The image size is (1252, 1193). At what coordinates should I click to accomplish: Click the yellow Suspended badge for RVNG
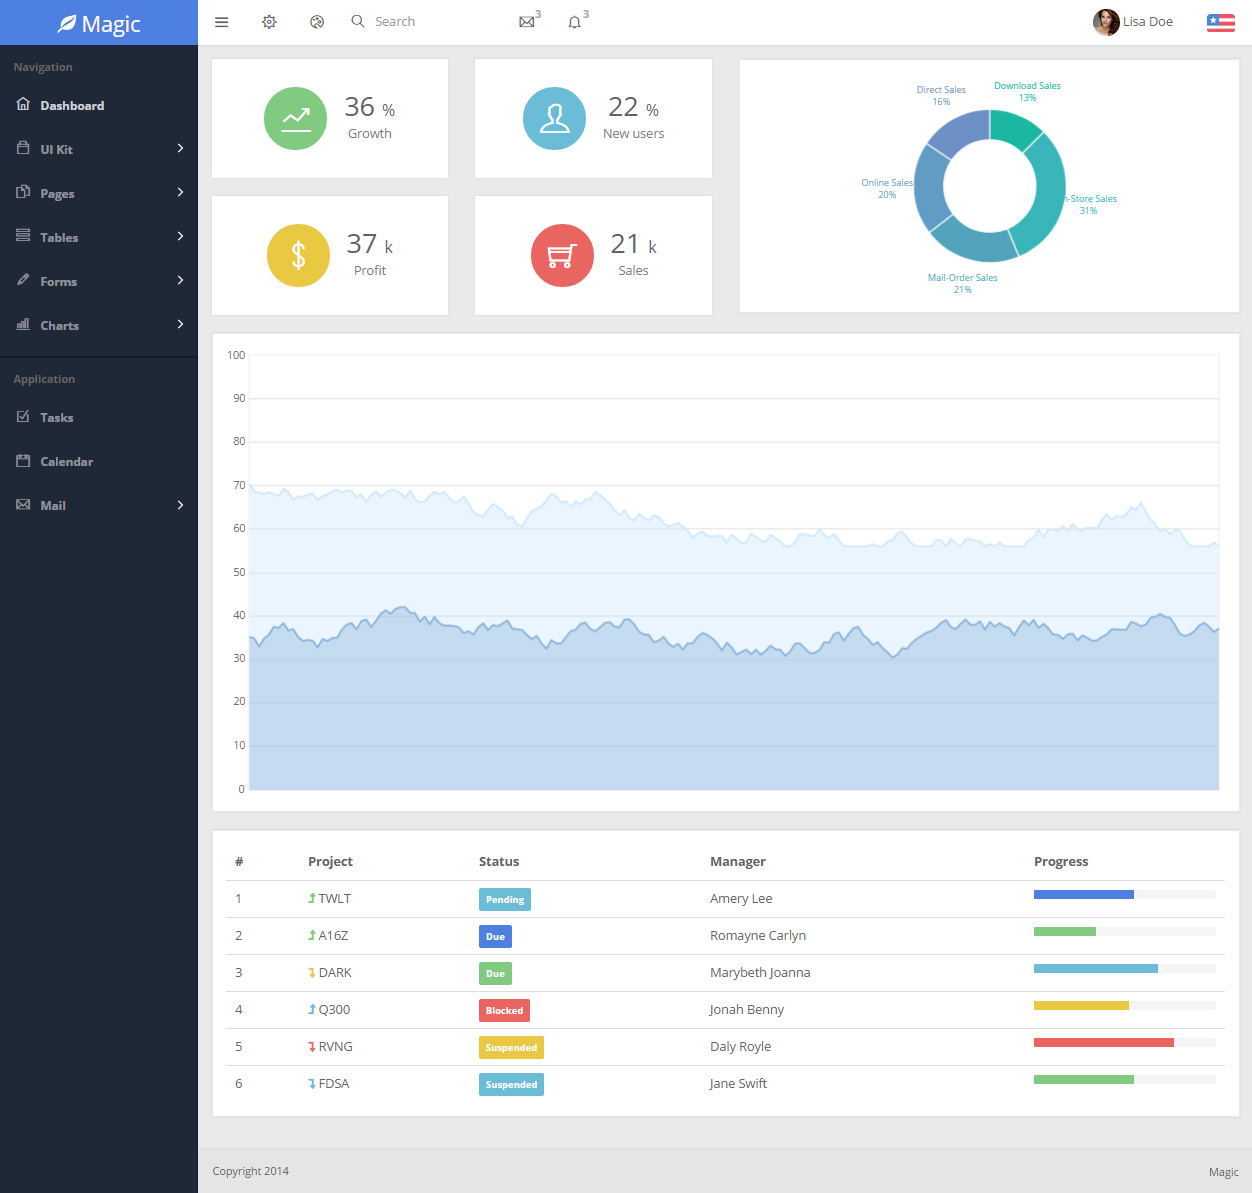[511, 1047]
